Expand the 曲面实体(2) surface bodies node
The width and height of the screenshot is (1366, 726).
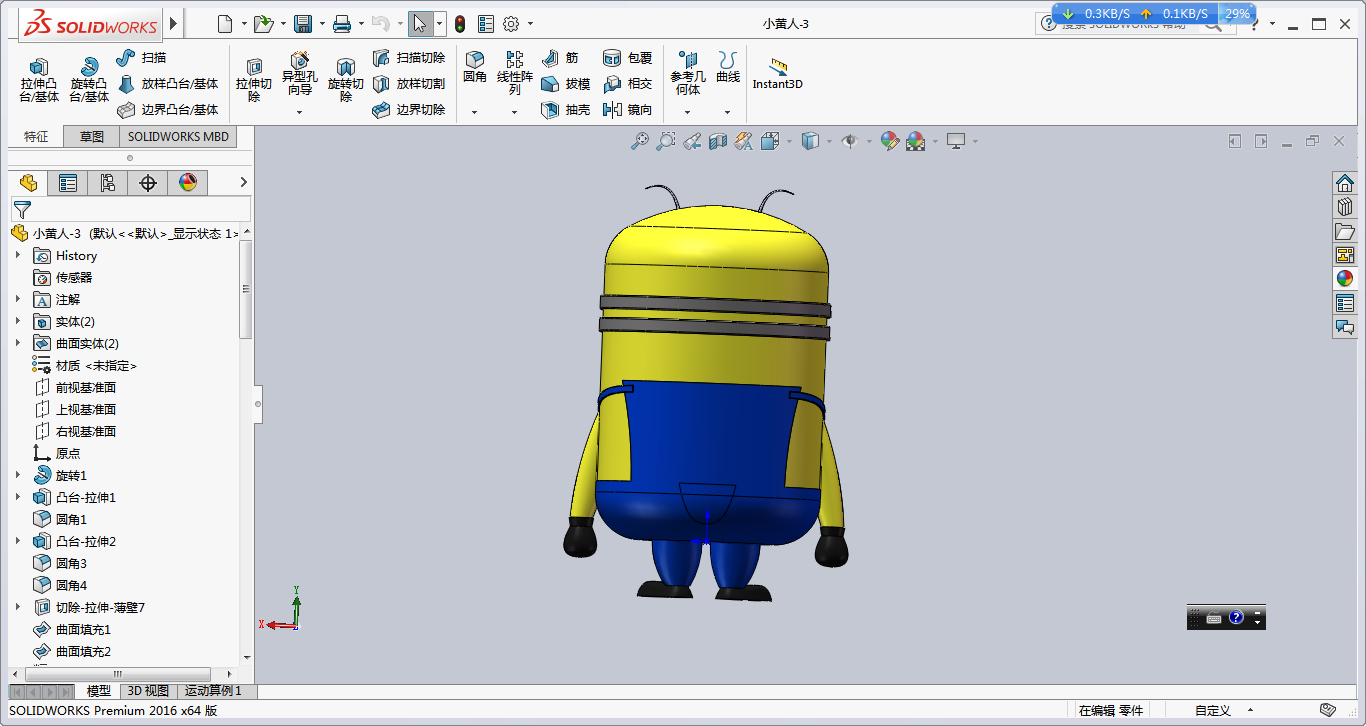(18, 344)
